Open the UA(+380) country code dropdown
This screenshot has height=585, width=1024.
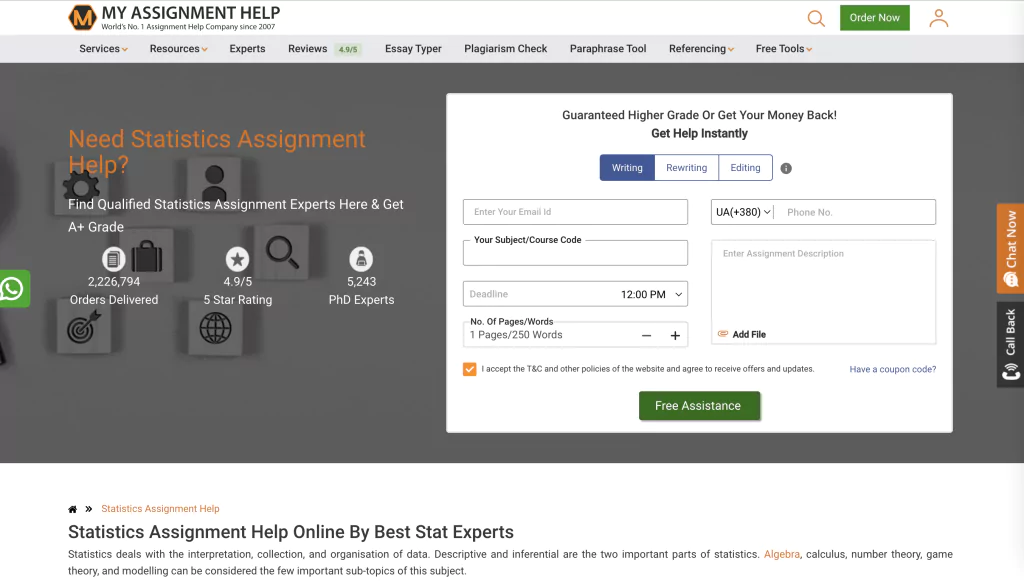click(x=743, y=212)
